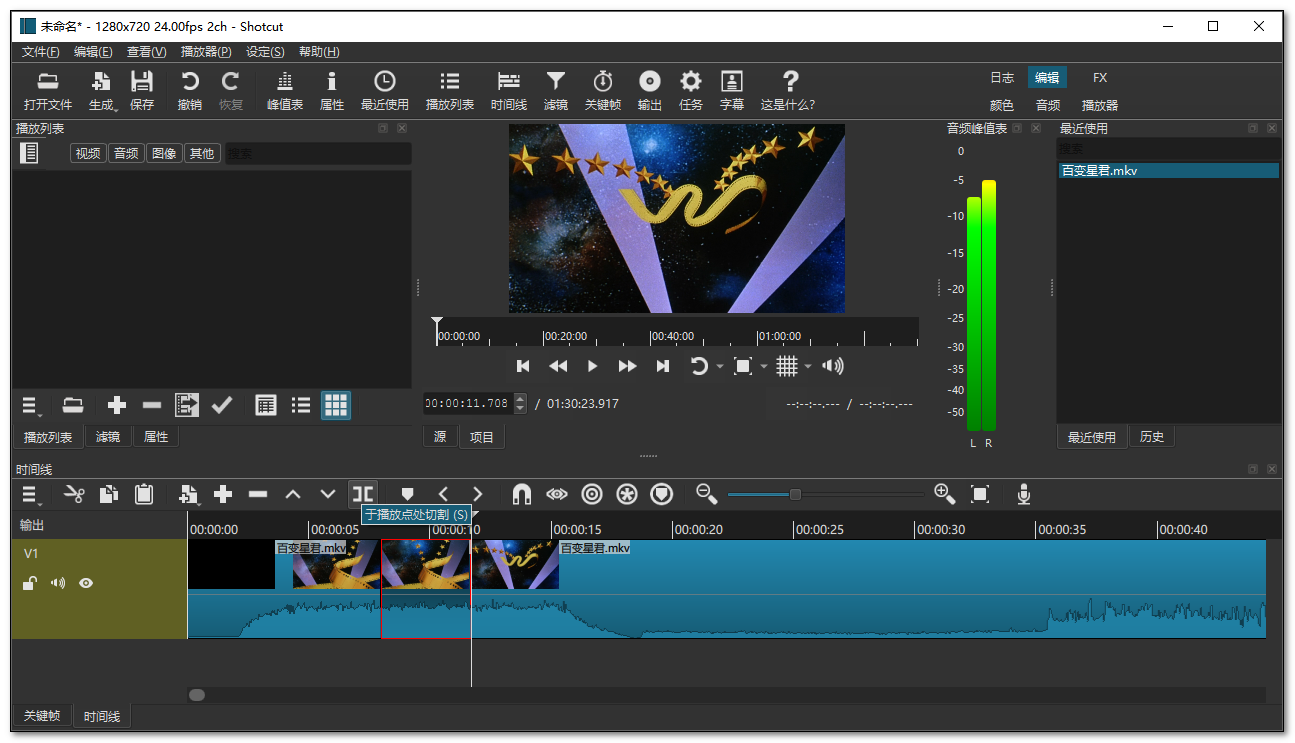
Task: Filter playlist by 图像 button
Action: coord(164,153)
